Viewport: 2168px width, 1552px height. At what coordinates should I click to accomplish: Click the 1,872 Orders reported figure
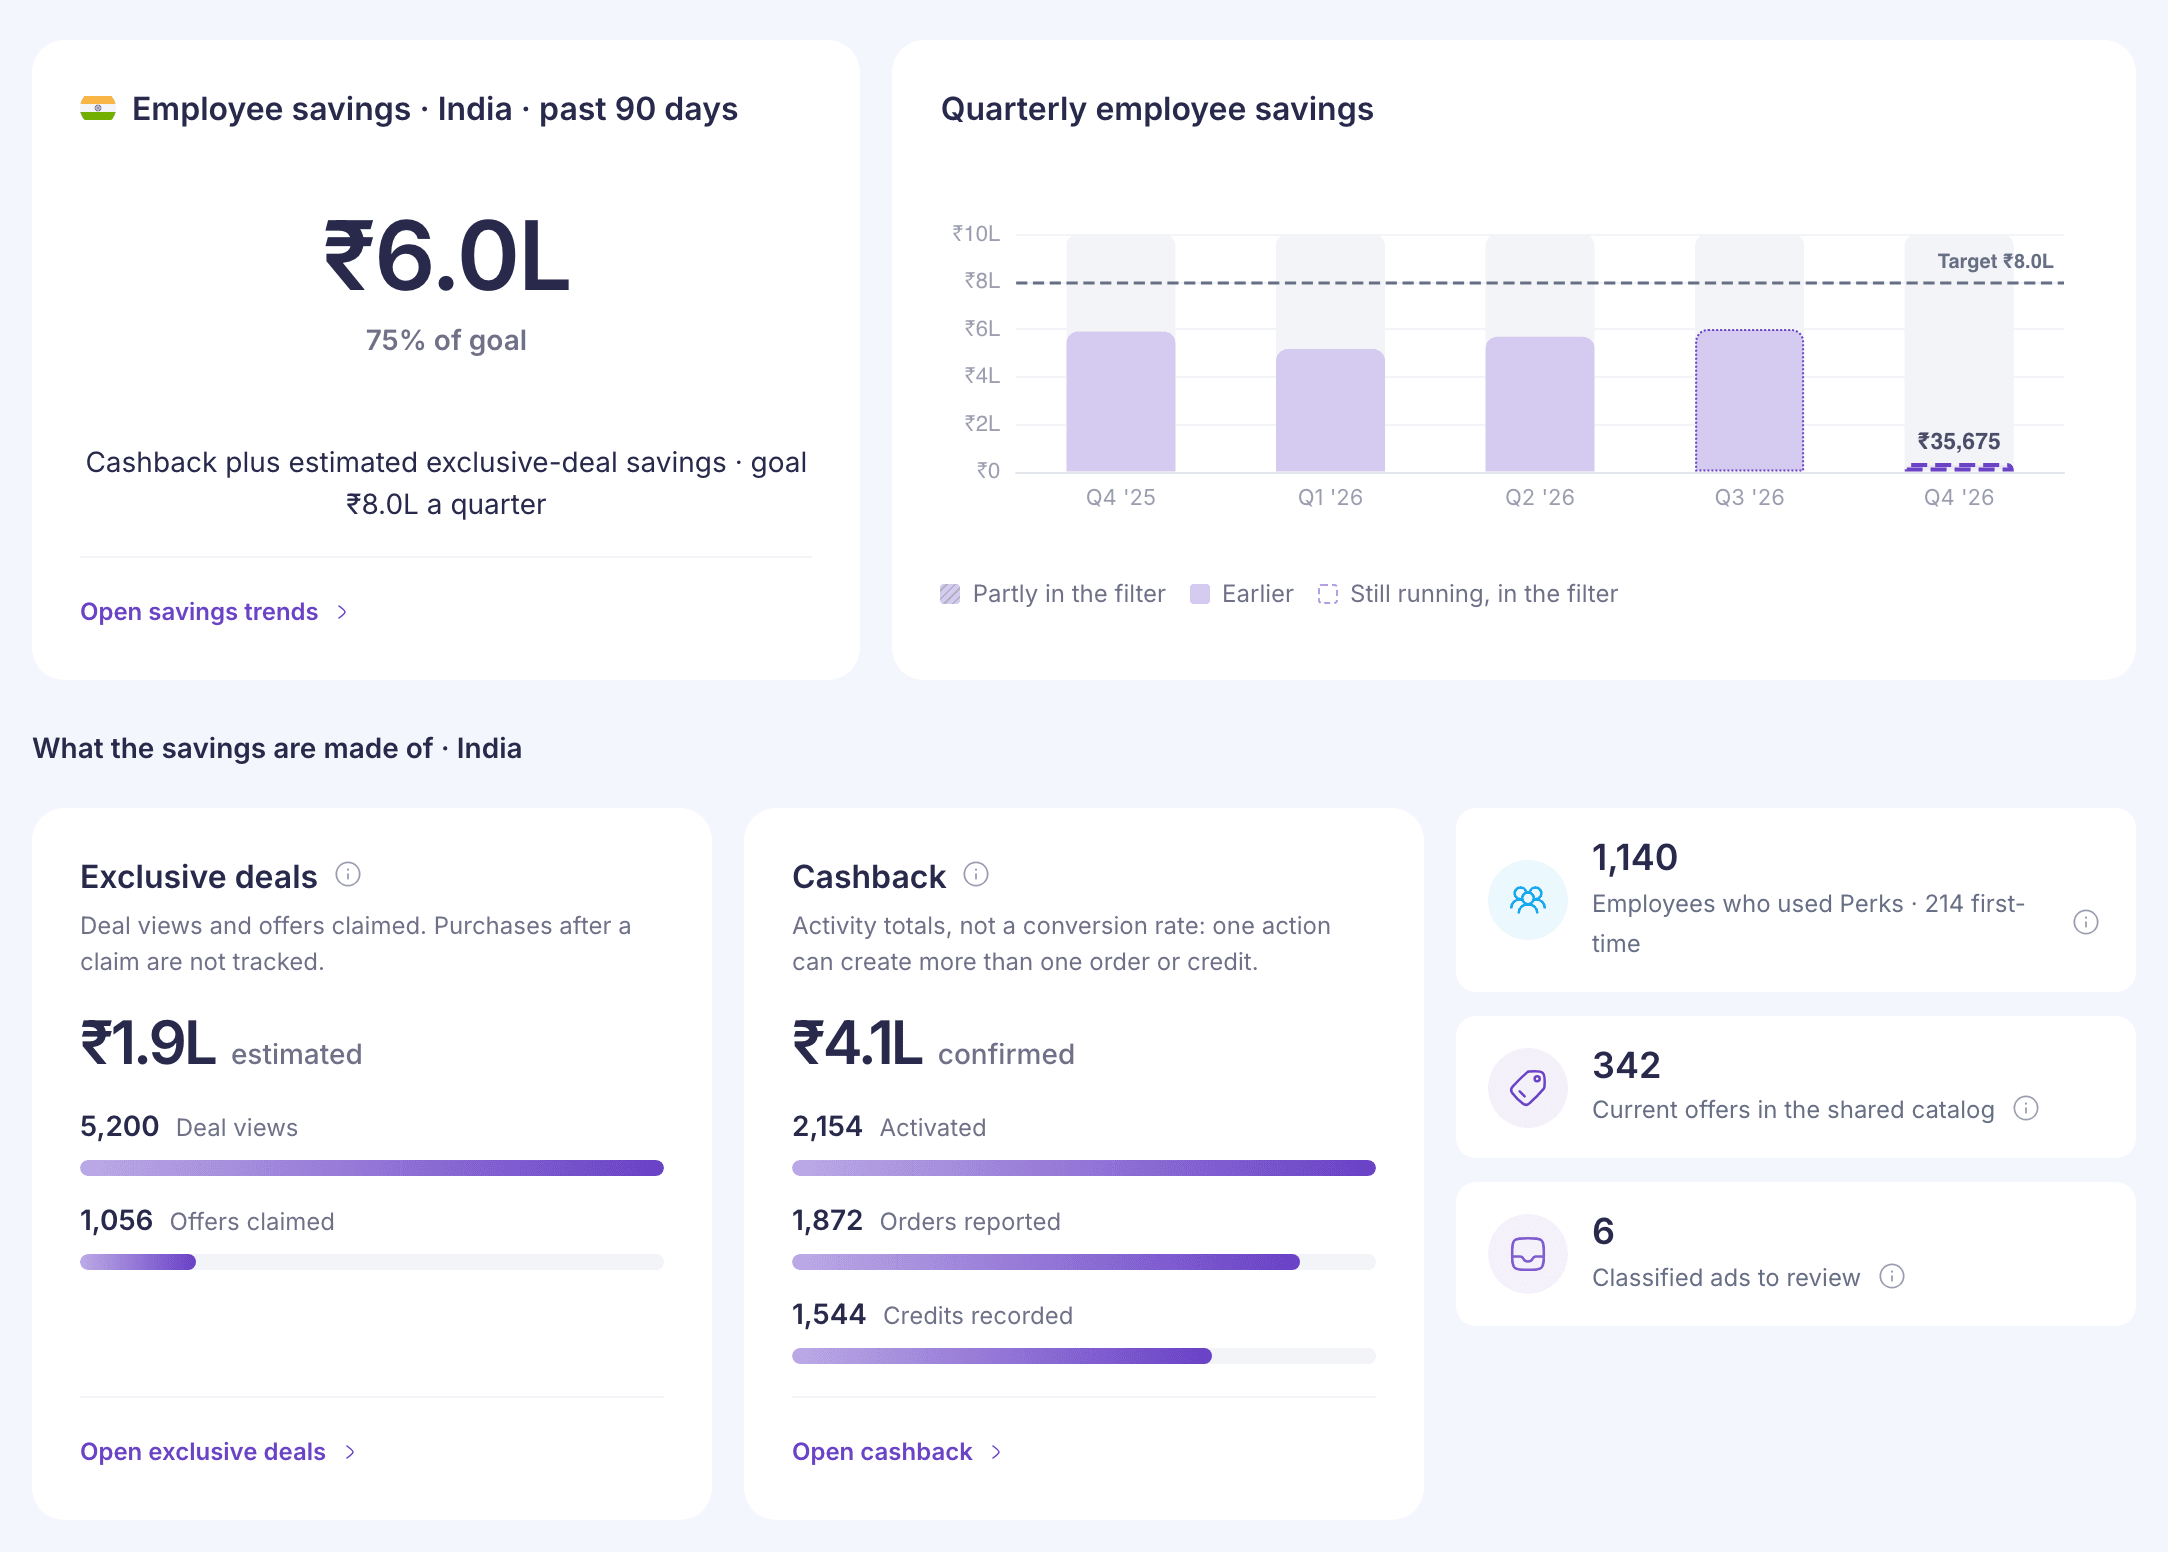tap(827, 1220)
